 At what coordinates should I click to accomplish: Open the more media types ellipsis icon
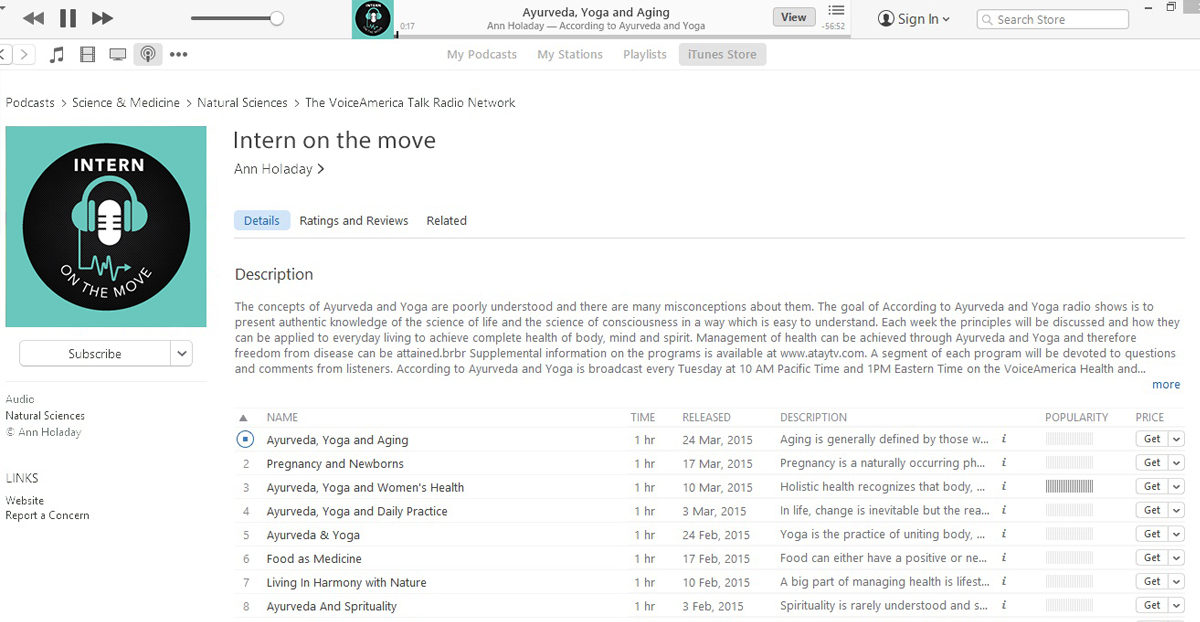[178, 54]
